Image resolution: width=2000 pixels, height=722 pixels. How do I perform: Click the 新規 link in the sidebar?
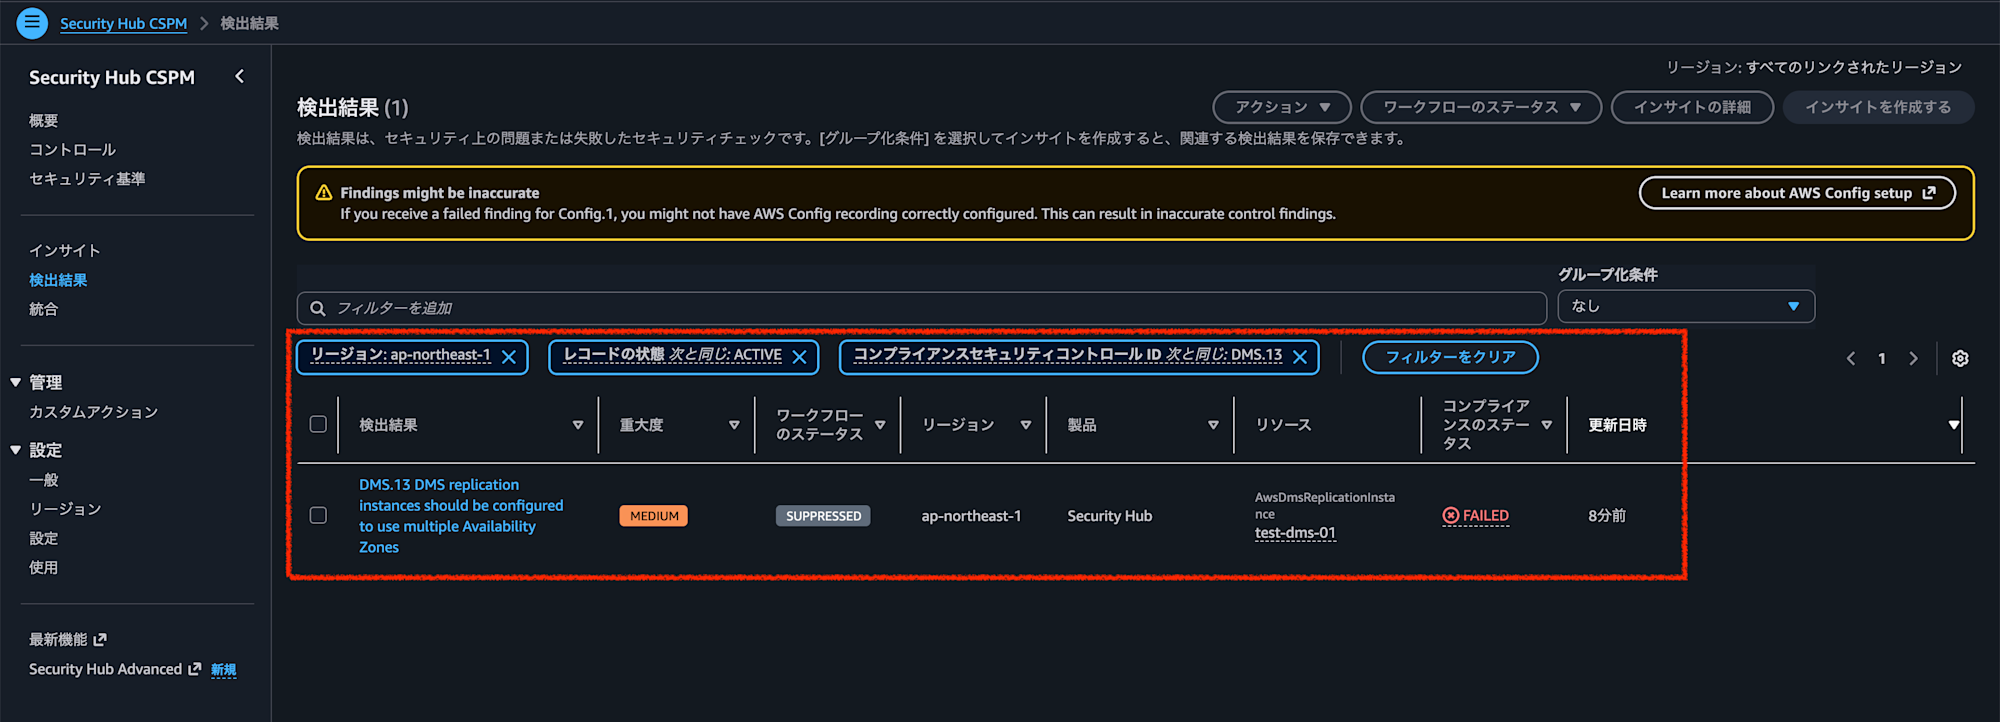(224, 669)
